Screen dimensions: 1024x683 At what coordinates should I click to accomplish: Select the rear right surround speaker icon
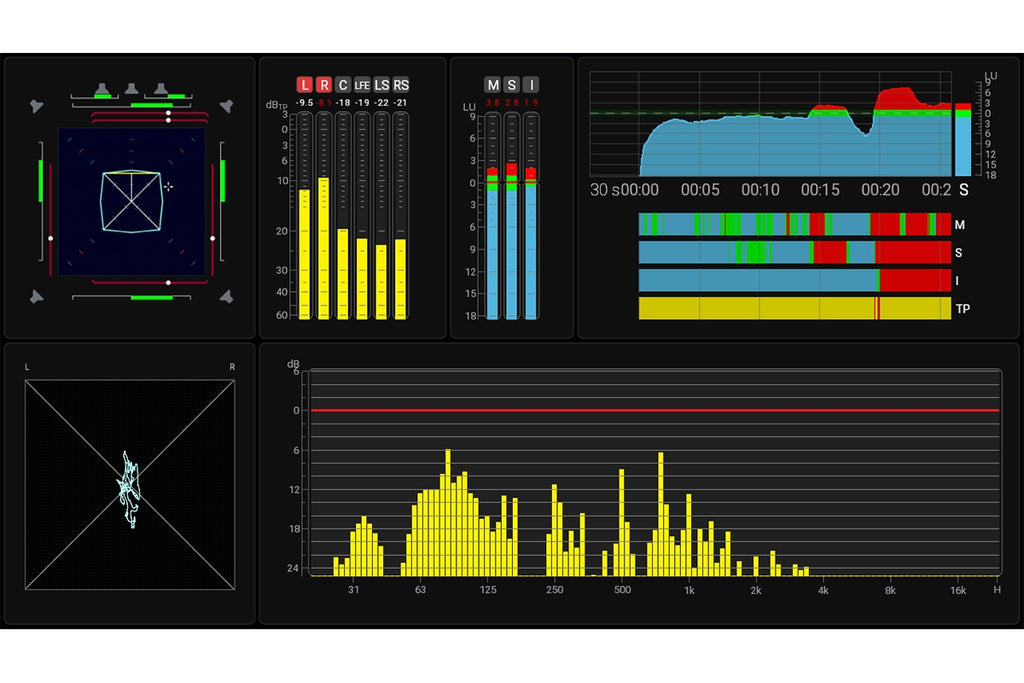226,297
